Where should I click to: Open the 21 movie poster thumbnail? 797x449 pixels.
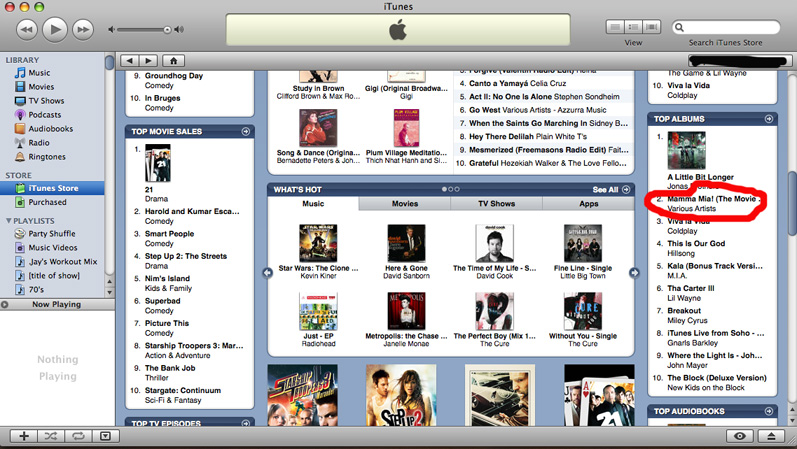click(x=158, y=163)
